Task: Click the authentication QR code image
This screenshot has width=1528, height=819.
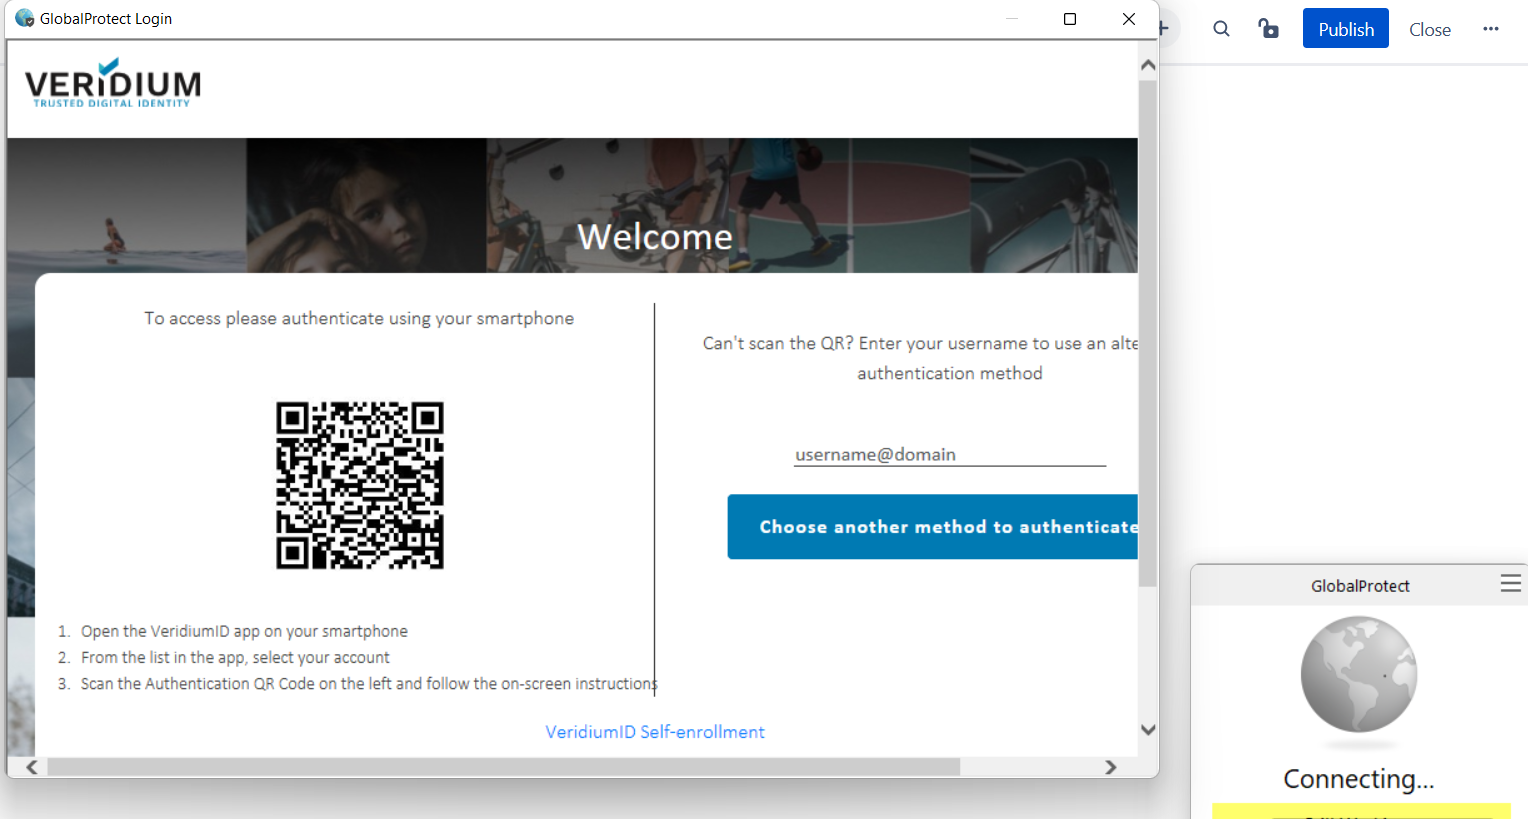Action: tap(360, 486)
